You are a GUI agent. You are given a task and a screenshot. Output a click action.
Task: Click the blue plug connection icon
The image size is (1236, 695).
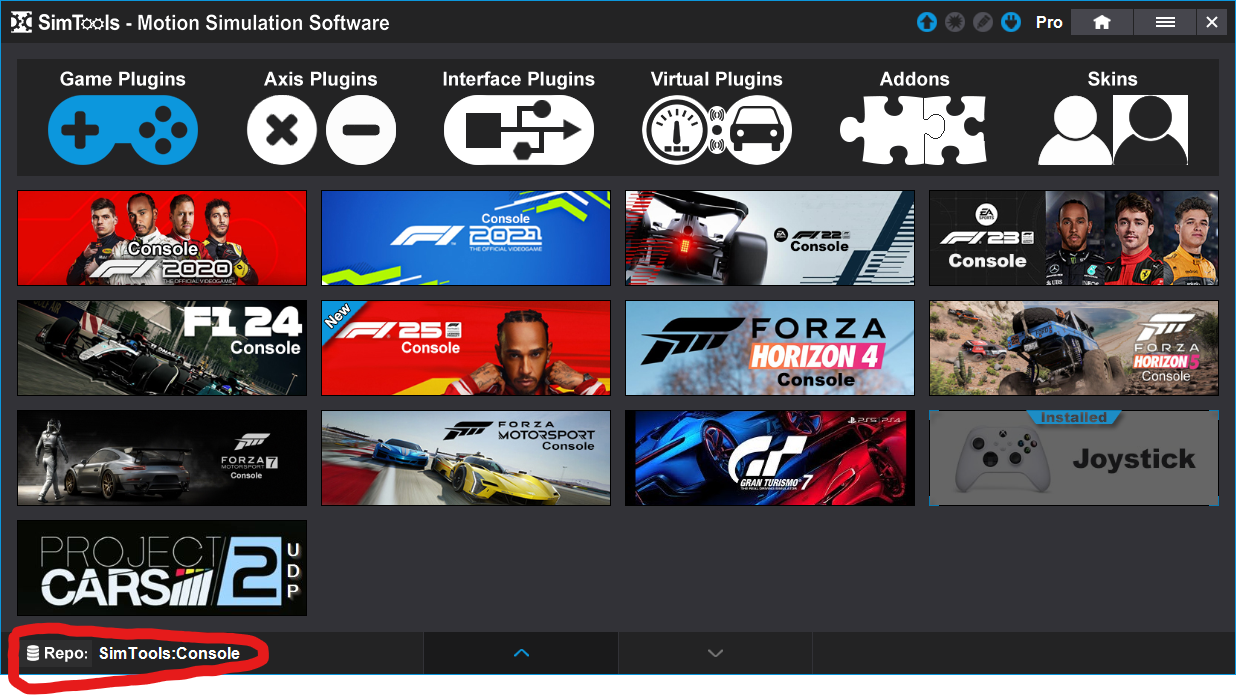pos(1011,22)
